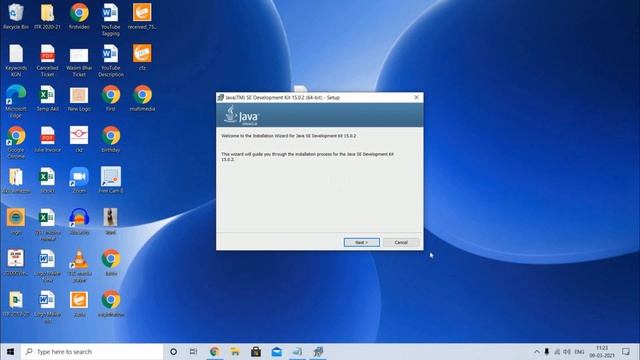Select the Keywords KGN text file icon

coord(16,60)
